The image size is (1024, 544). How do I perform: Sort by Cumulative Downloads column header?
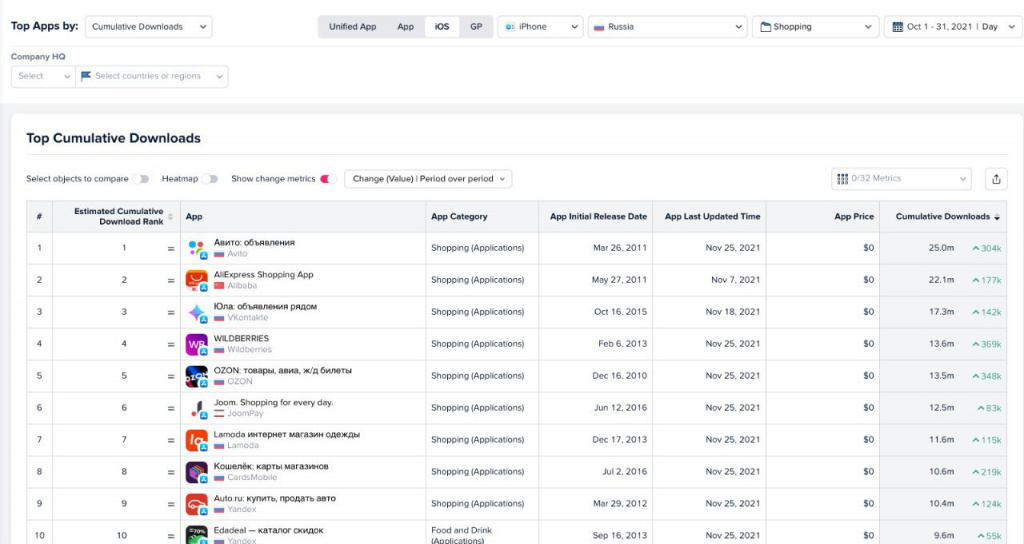coord(942,217)
